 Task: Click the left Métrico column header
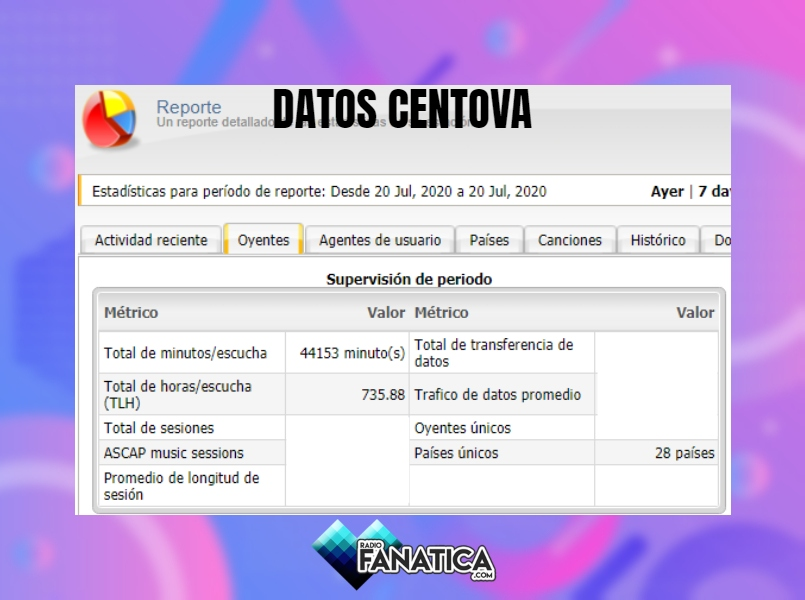click(131, 312)
